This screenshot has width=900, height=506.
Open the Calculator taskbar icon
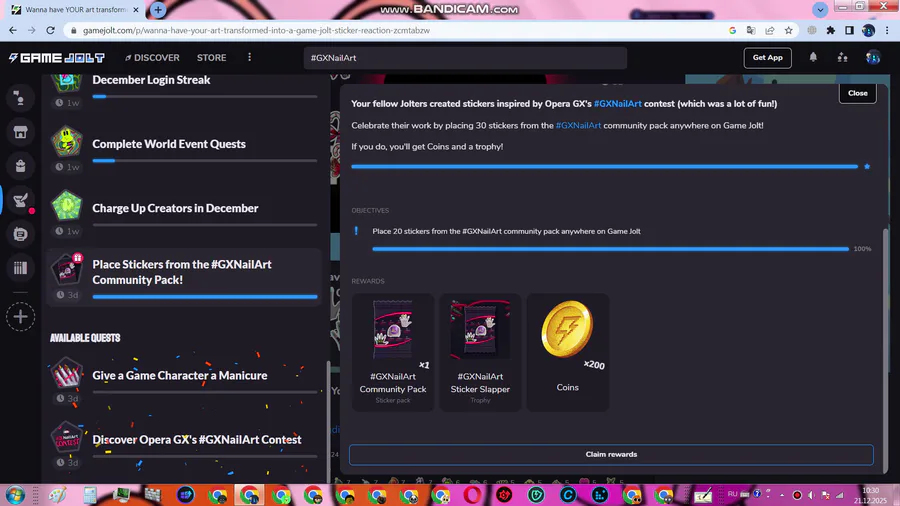(90, 495)
